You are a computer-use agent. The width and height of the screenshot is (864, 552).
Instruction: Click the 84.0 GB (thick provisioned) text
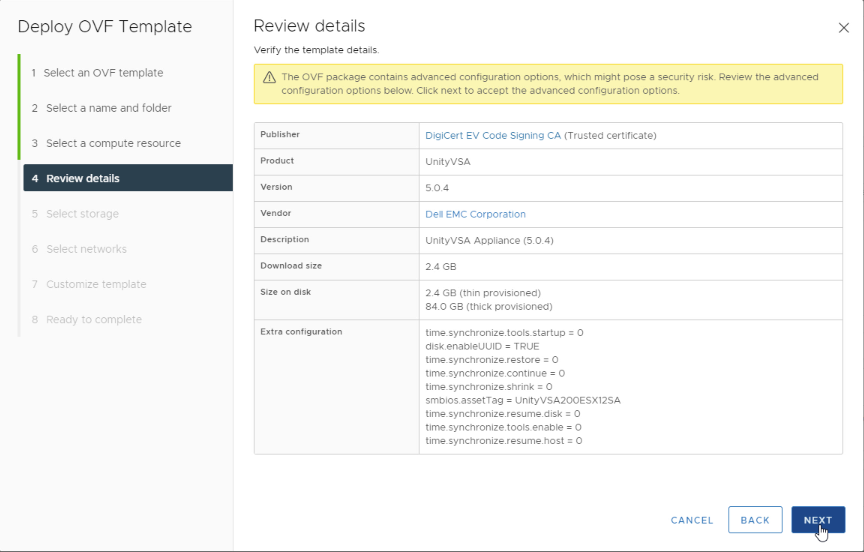coord(488,306)
